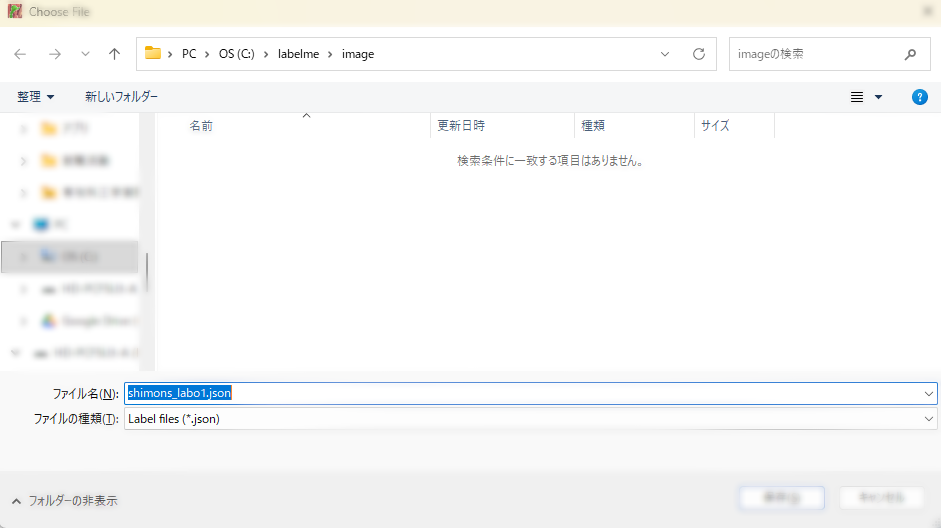
Task: Expand the address bar history dropdown
Action: point(665,54)
